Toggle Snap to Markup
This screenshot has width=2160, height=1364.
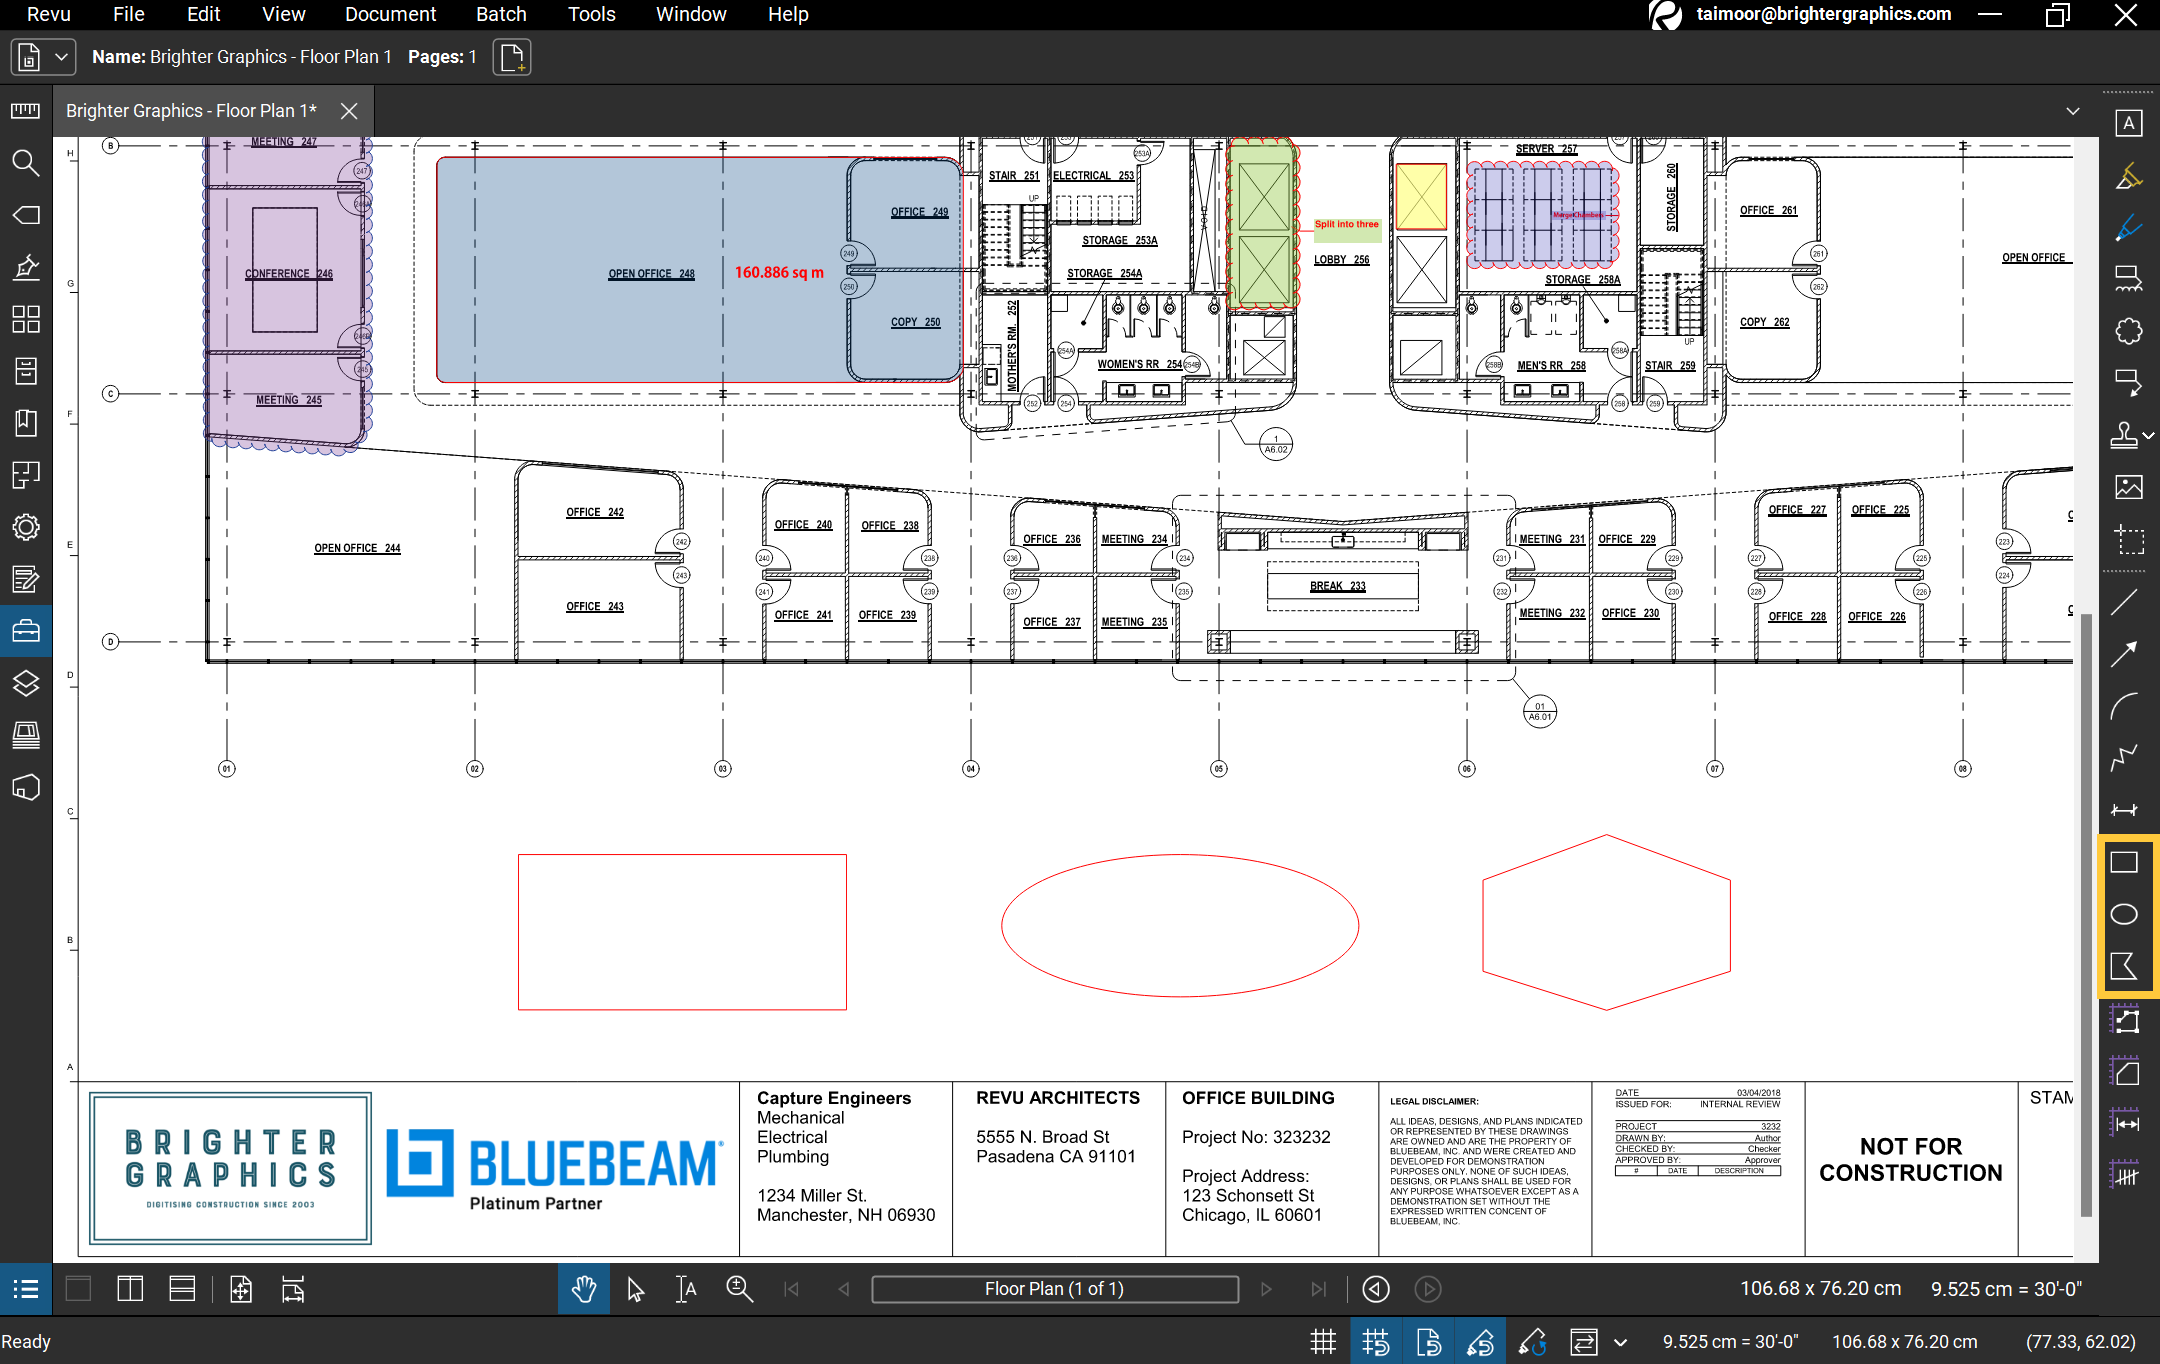tap(1480, 1342)
